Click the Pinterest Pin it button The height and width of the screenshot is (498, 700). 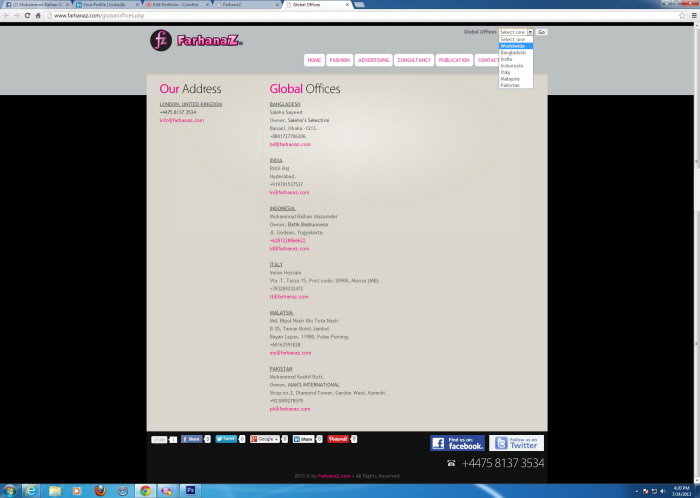[338, 439]
